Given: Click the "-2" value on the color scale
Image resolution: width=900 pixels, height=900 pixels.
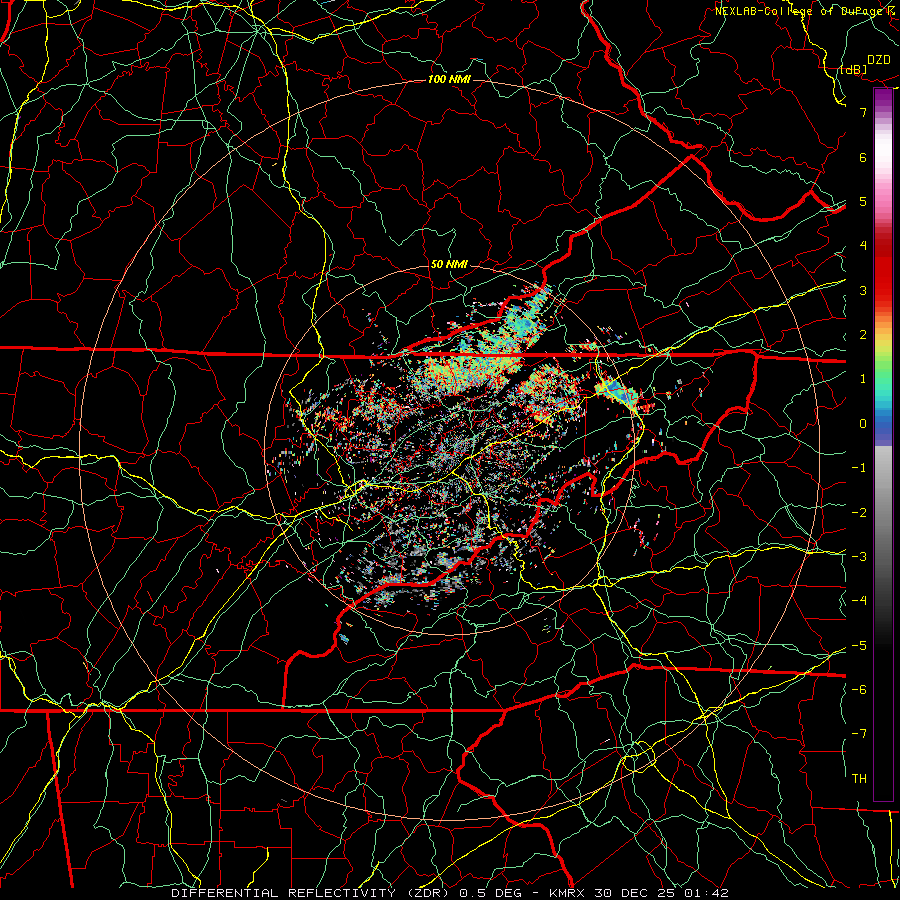Looking at the screenshot, I should coord(859,512).
